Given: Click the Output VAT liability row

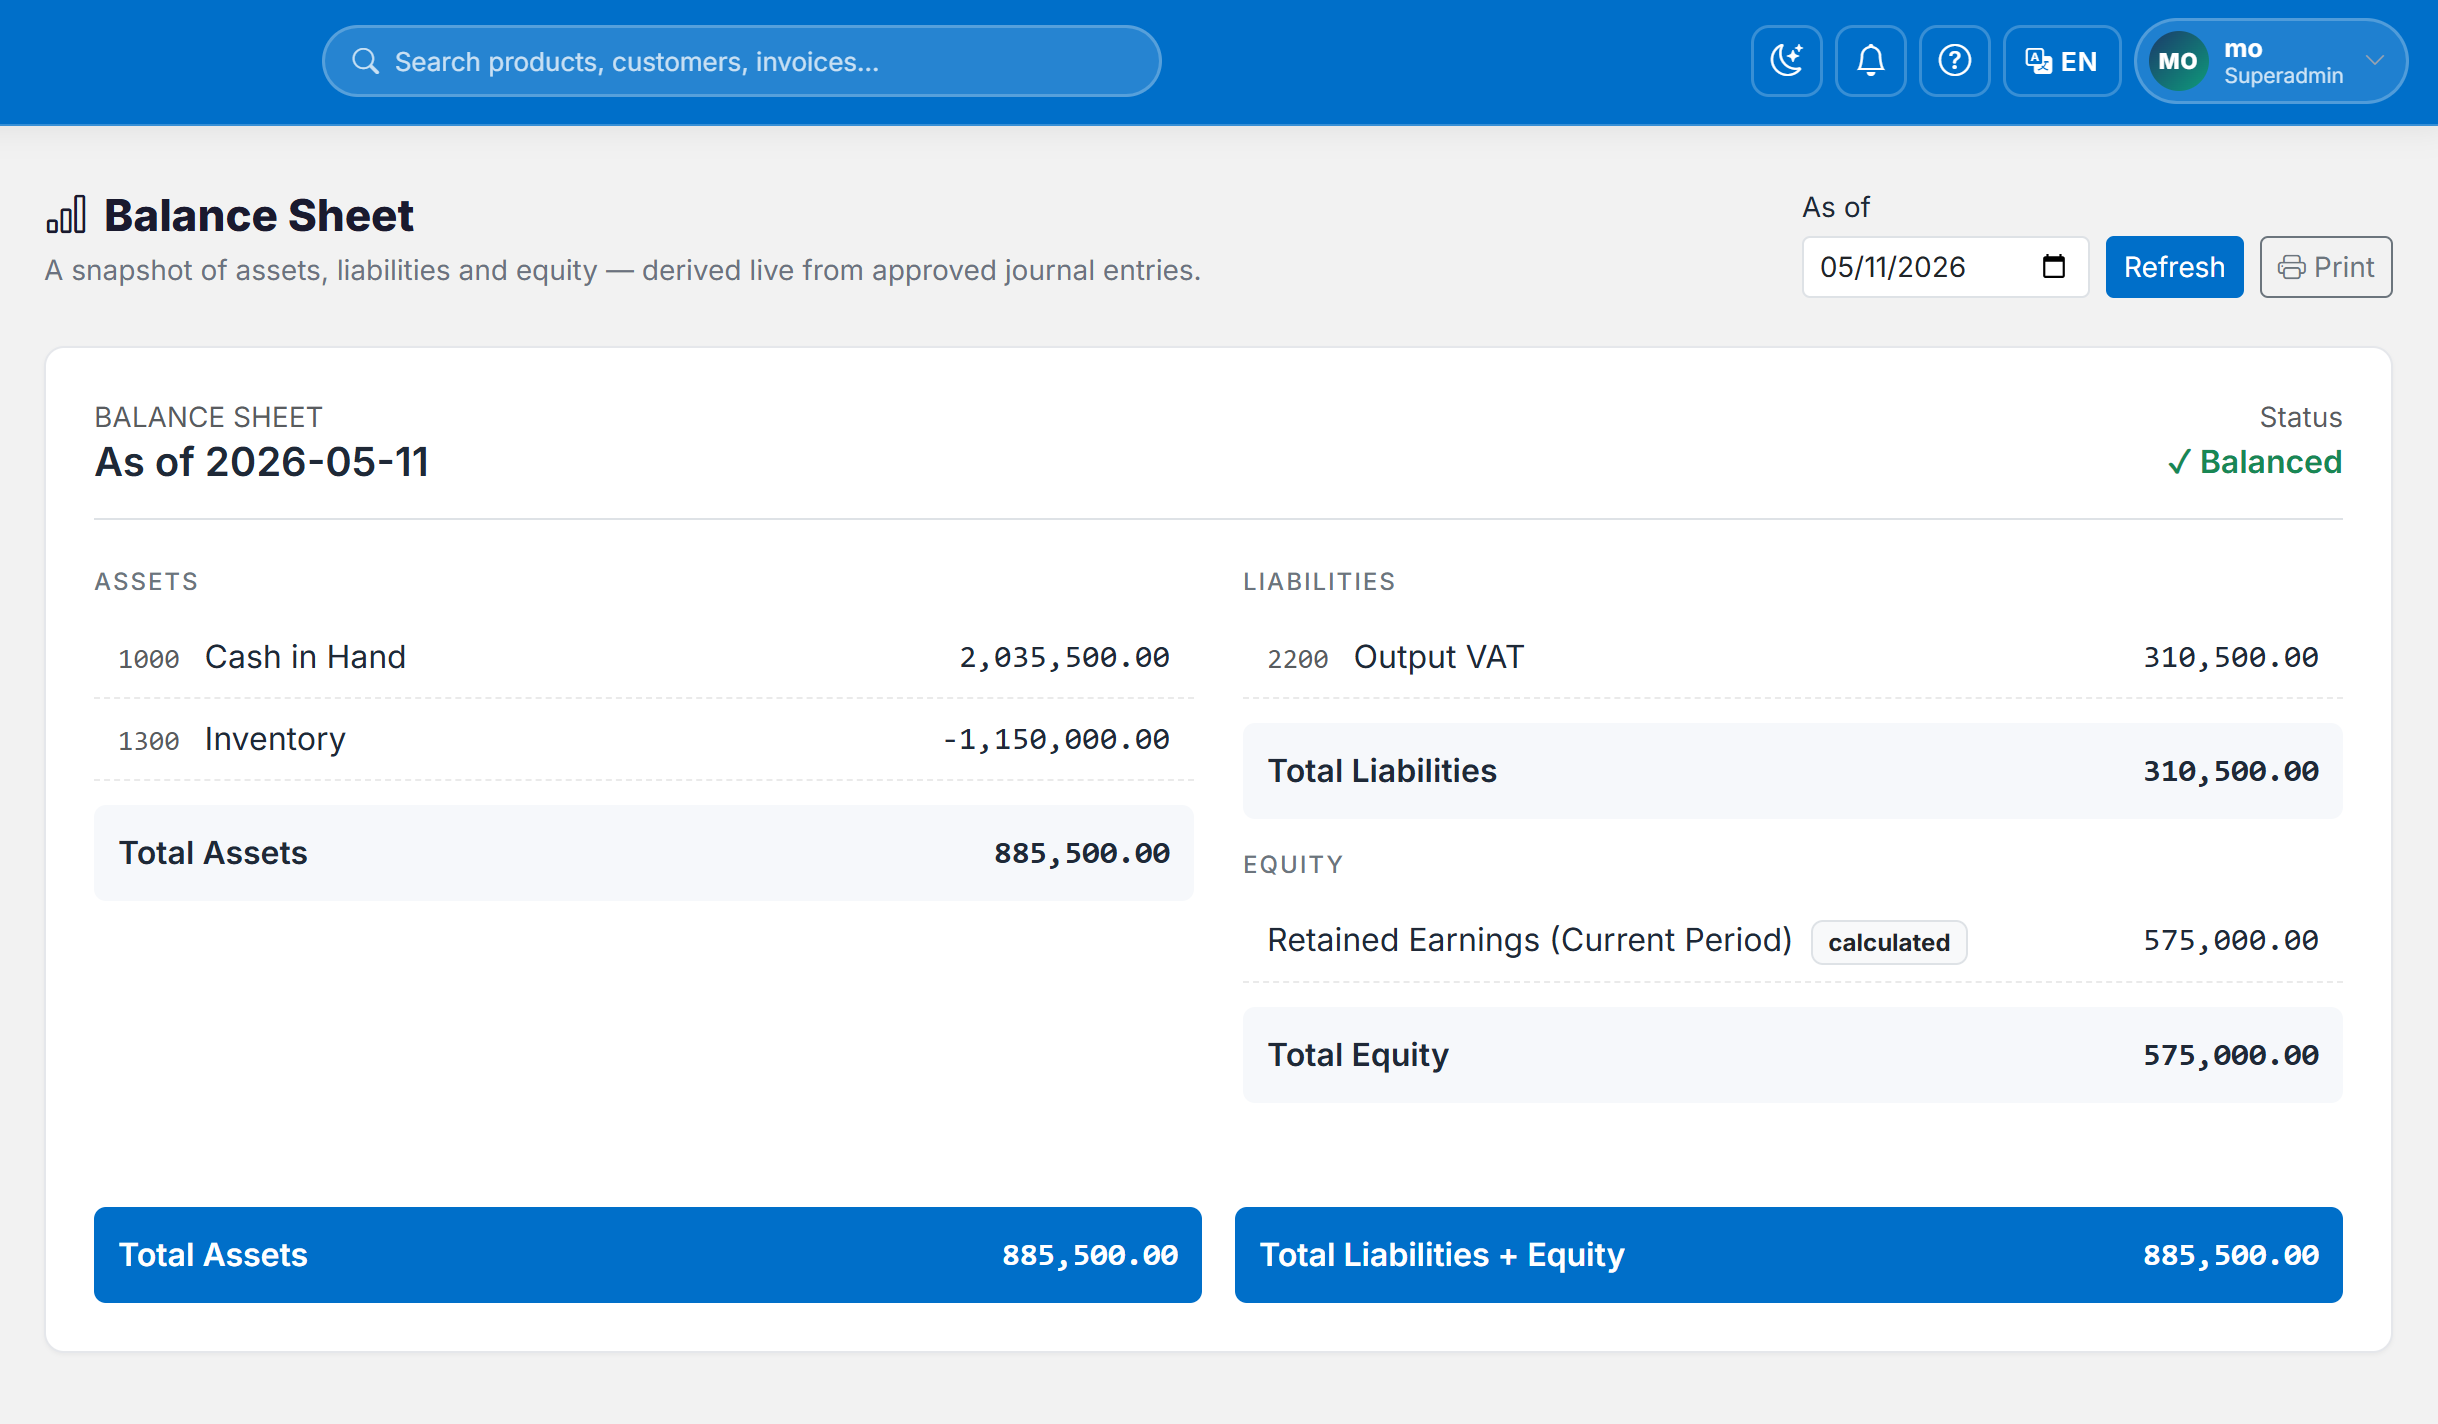Looking at the screenshot, I should tap(1792, 657).
